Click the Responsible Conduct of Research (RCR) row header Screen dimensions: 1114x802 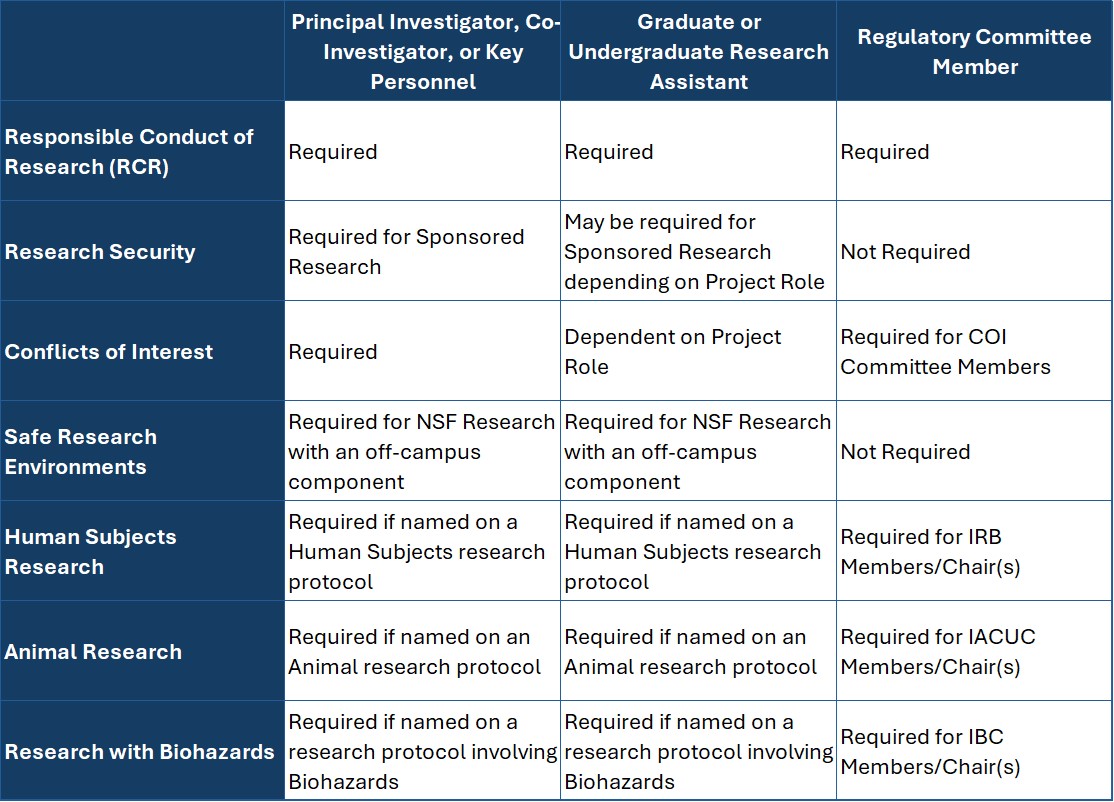tap(130, 152)
